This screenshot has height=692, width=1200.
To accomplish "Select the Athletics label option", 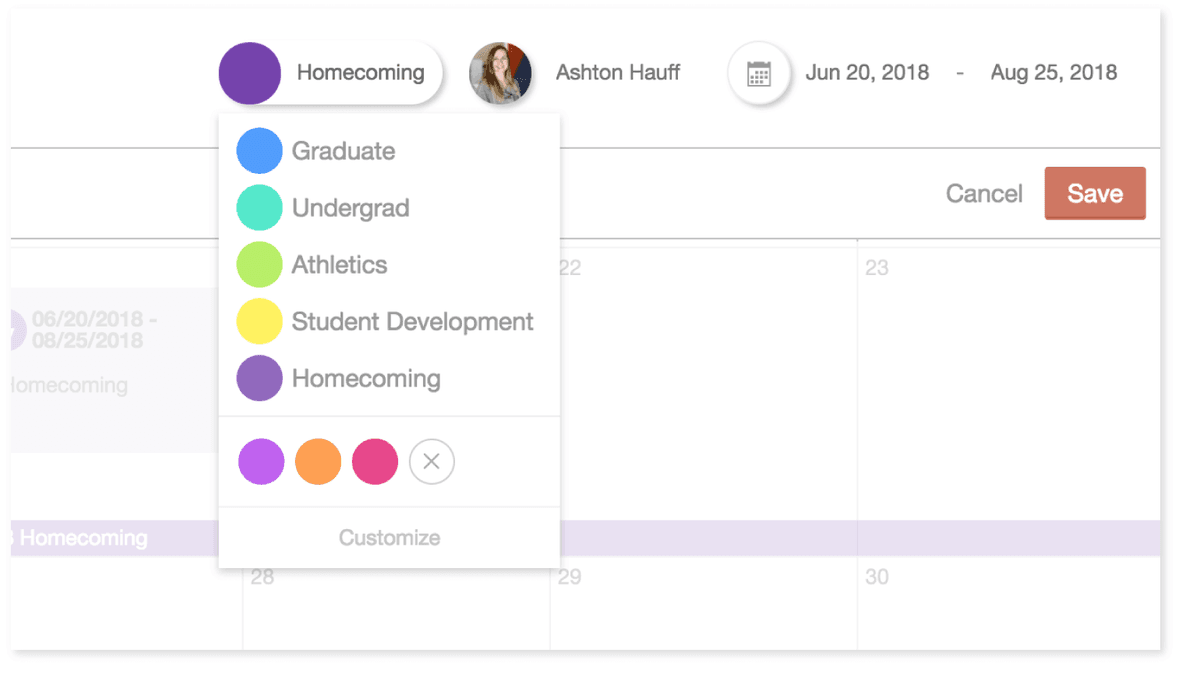I will pyautogui.click(x=339, y=264).
